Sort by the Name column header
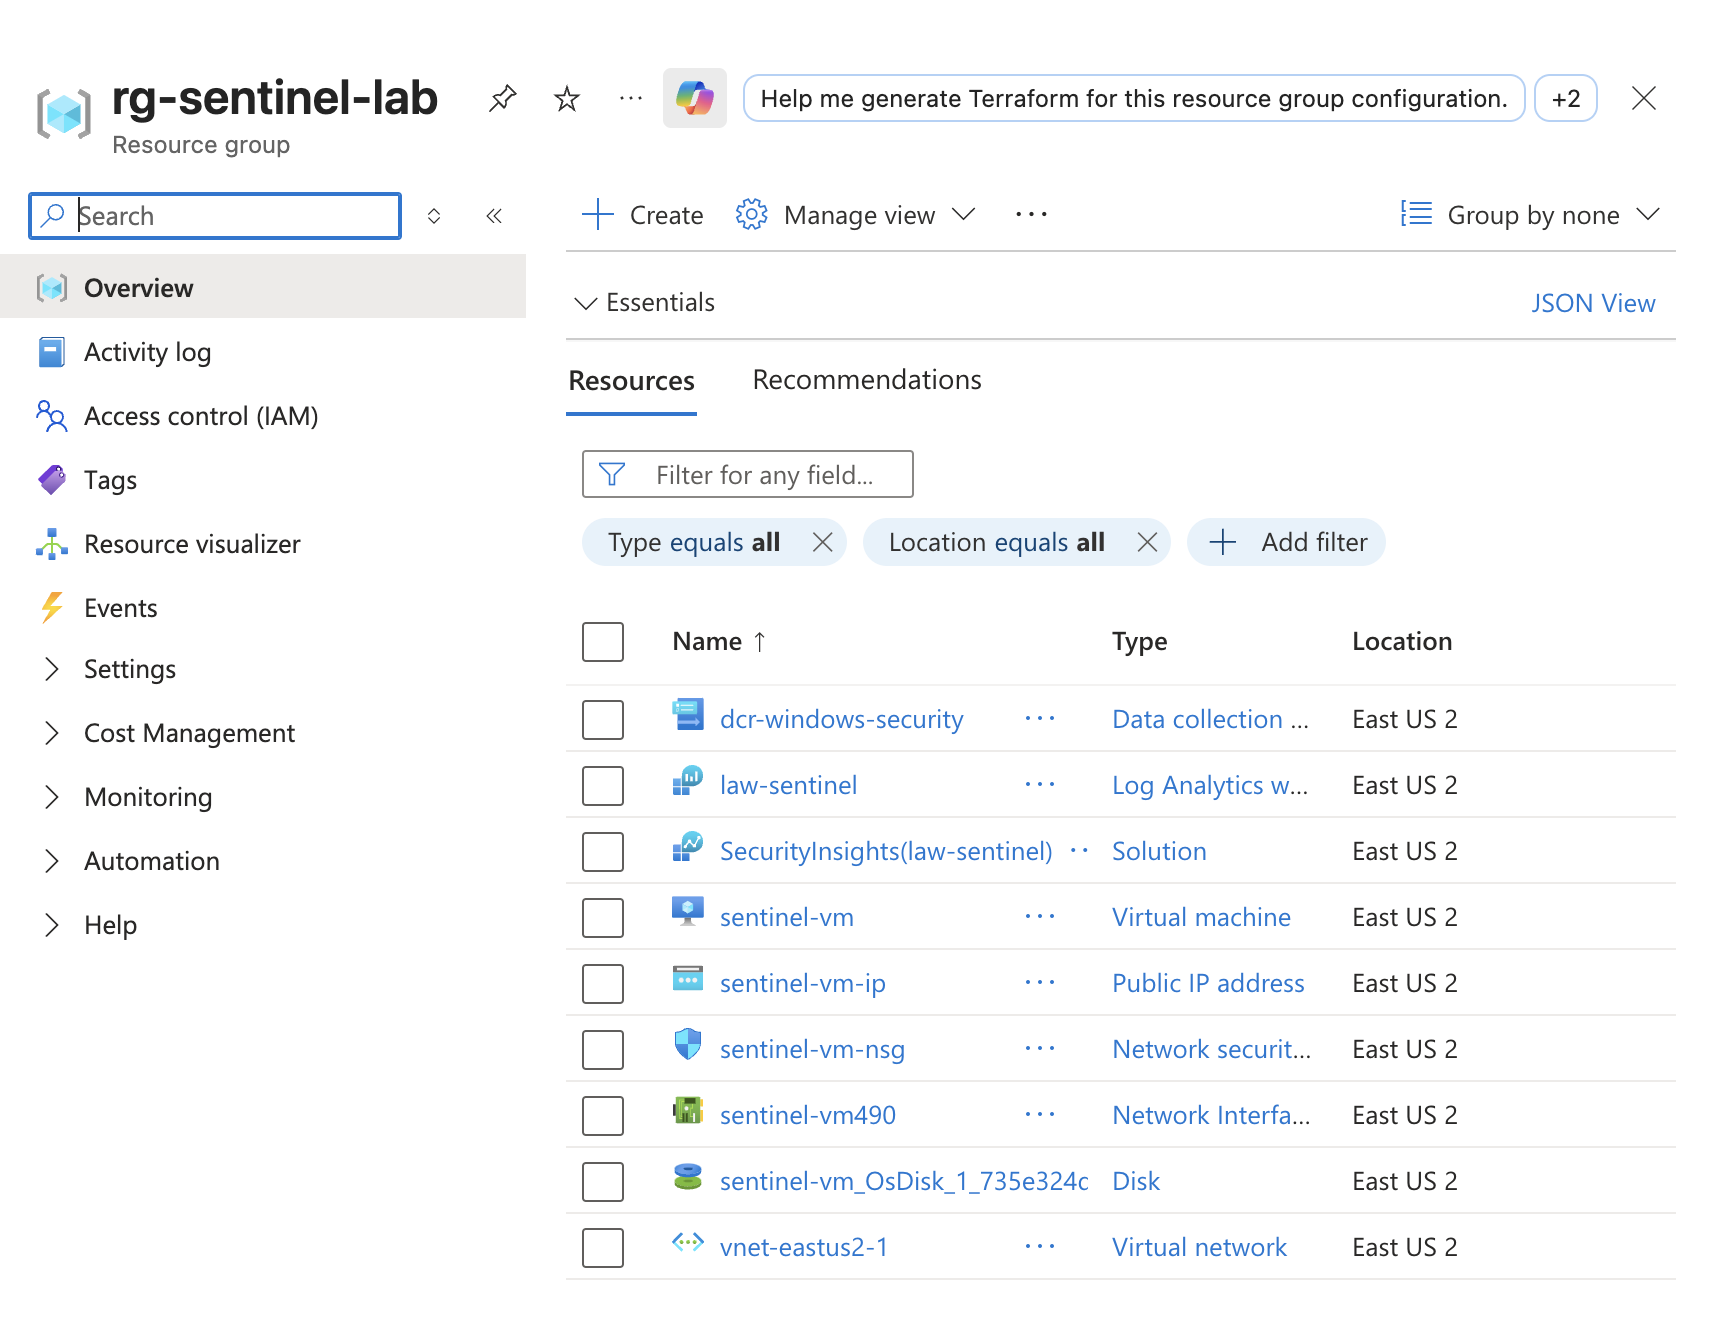 point(719,641)
